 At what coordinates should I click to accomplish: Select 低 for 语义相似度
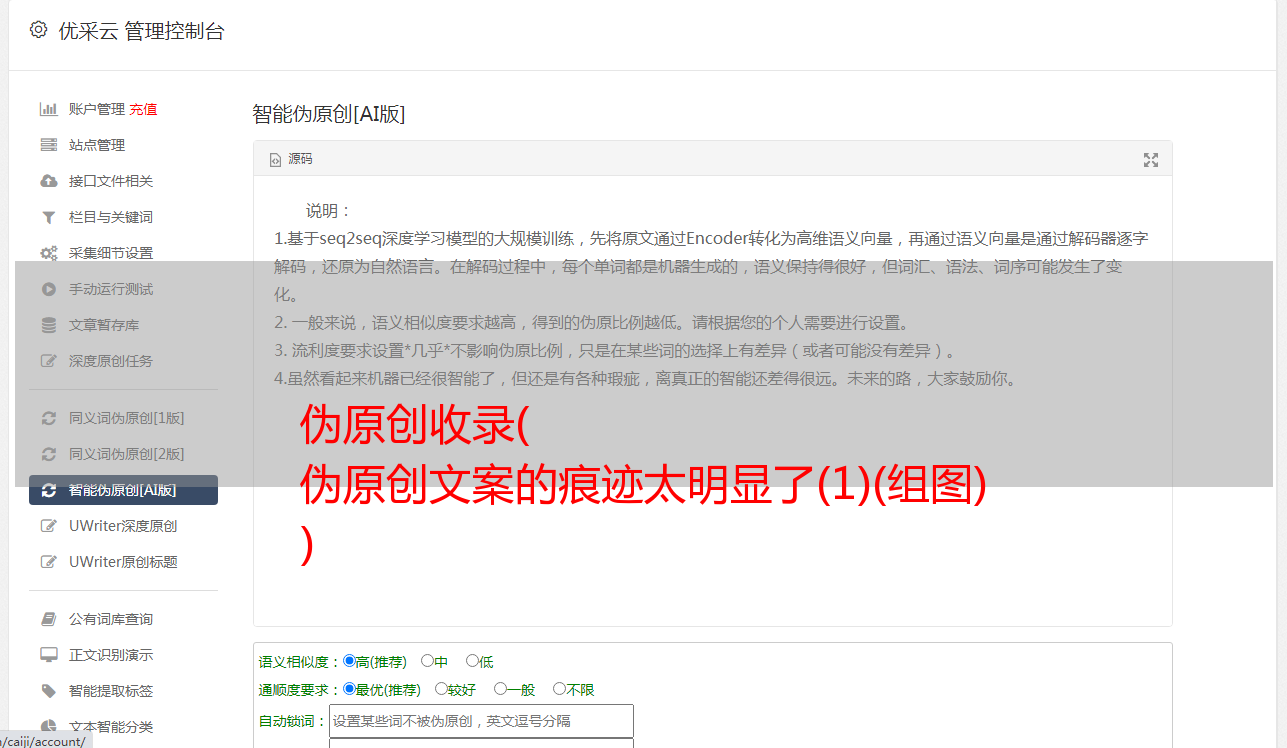click(472, 661)
